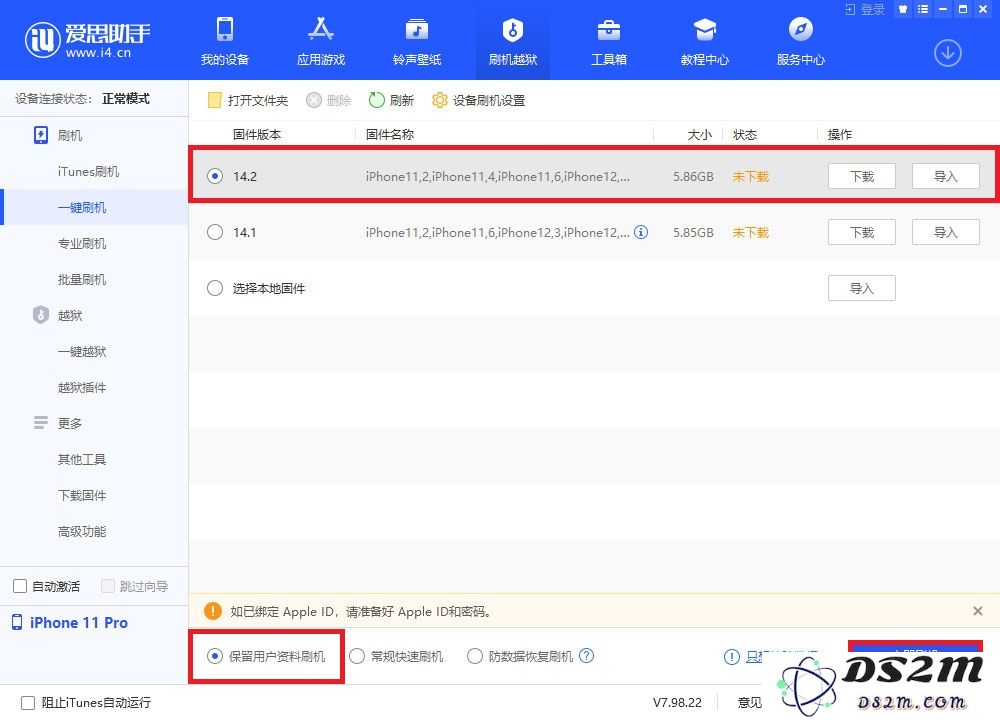Screen dimensions: 1000x720
Task: Click help icon next to 防数据恢复刷机
Action: (x=586, y=656)
